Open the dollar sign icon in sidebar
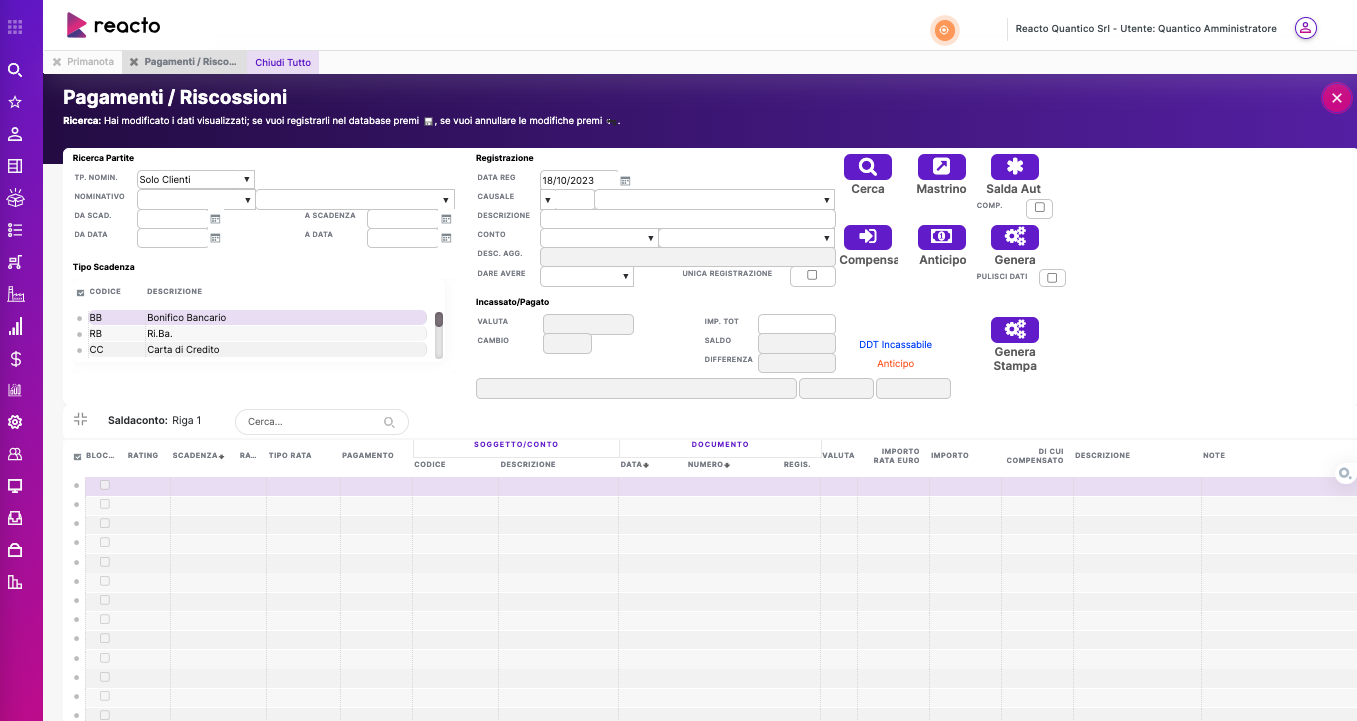The image size is (1357, 721). coord(15,358)
